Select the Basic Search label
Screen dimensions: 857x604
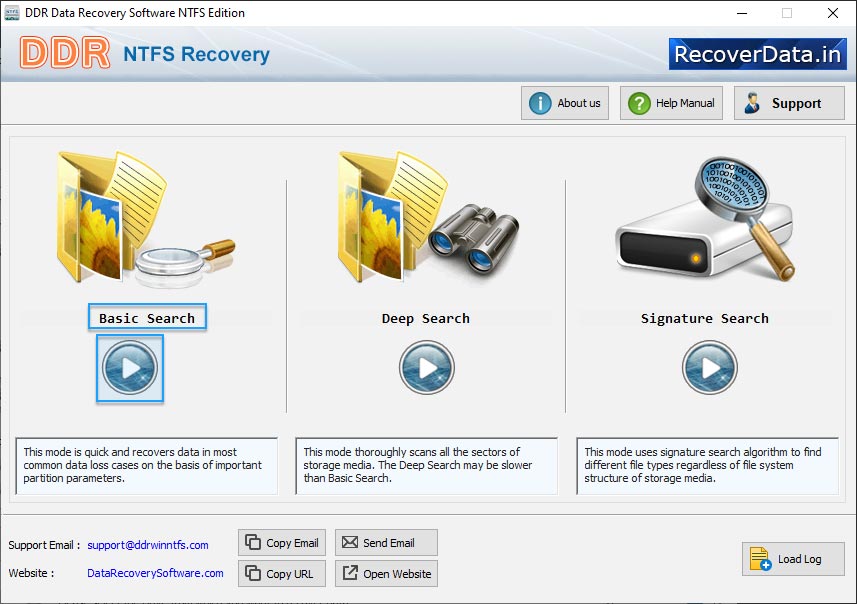click(147, 318)
